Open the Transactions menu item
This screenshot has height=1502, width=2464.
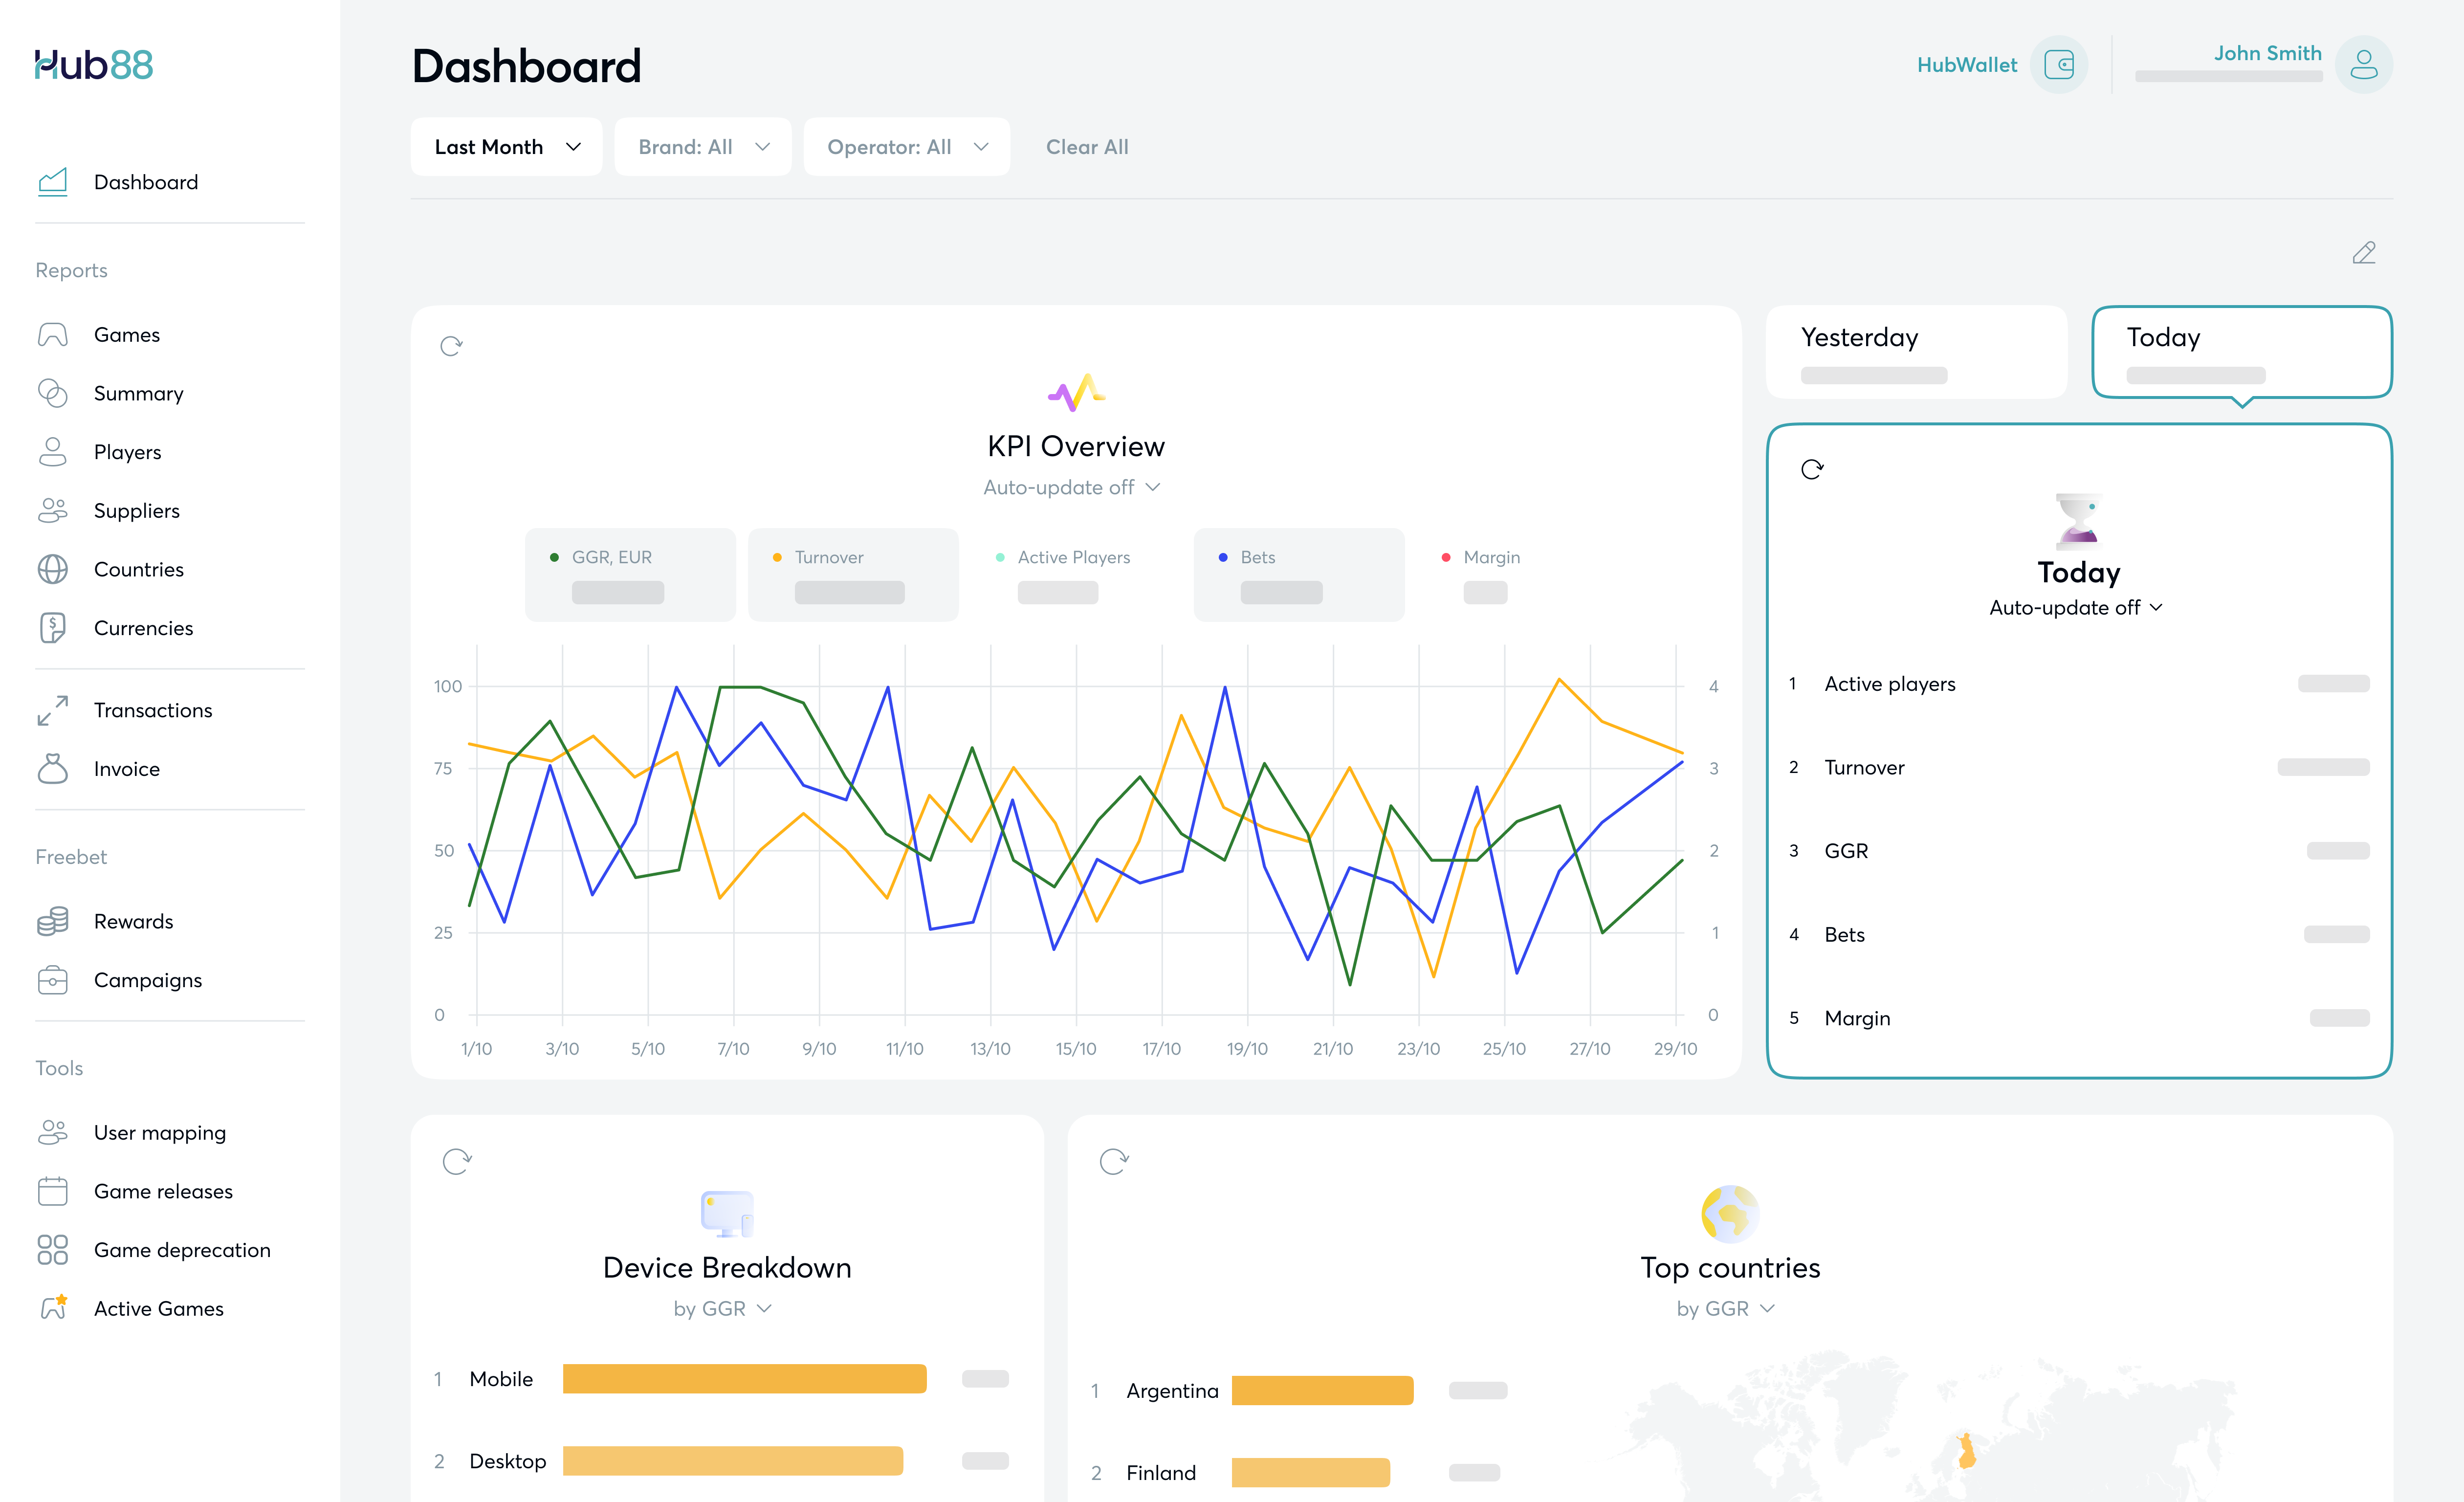[x=153, y=710]
